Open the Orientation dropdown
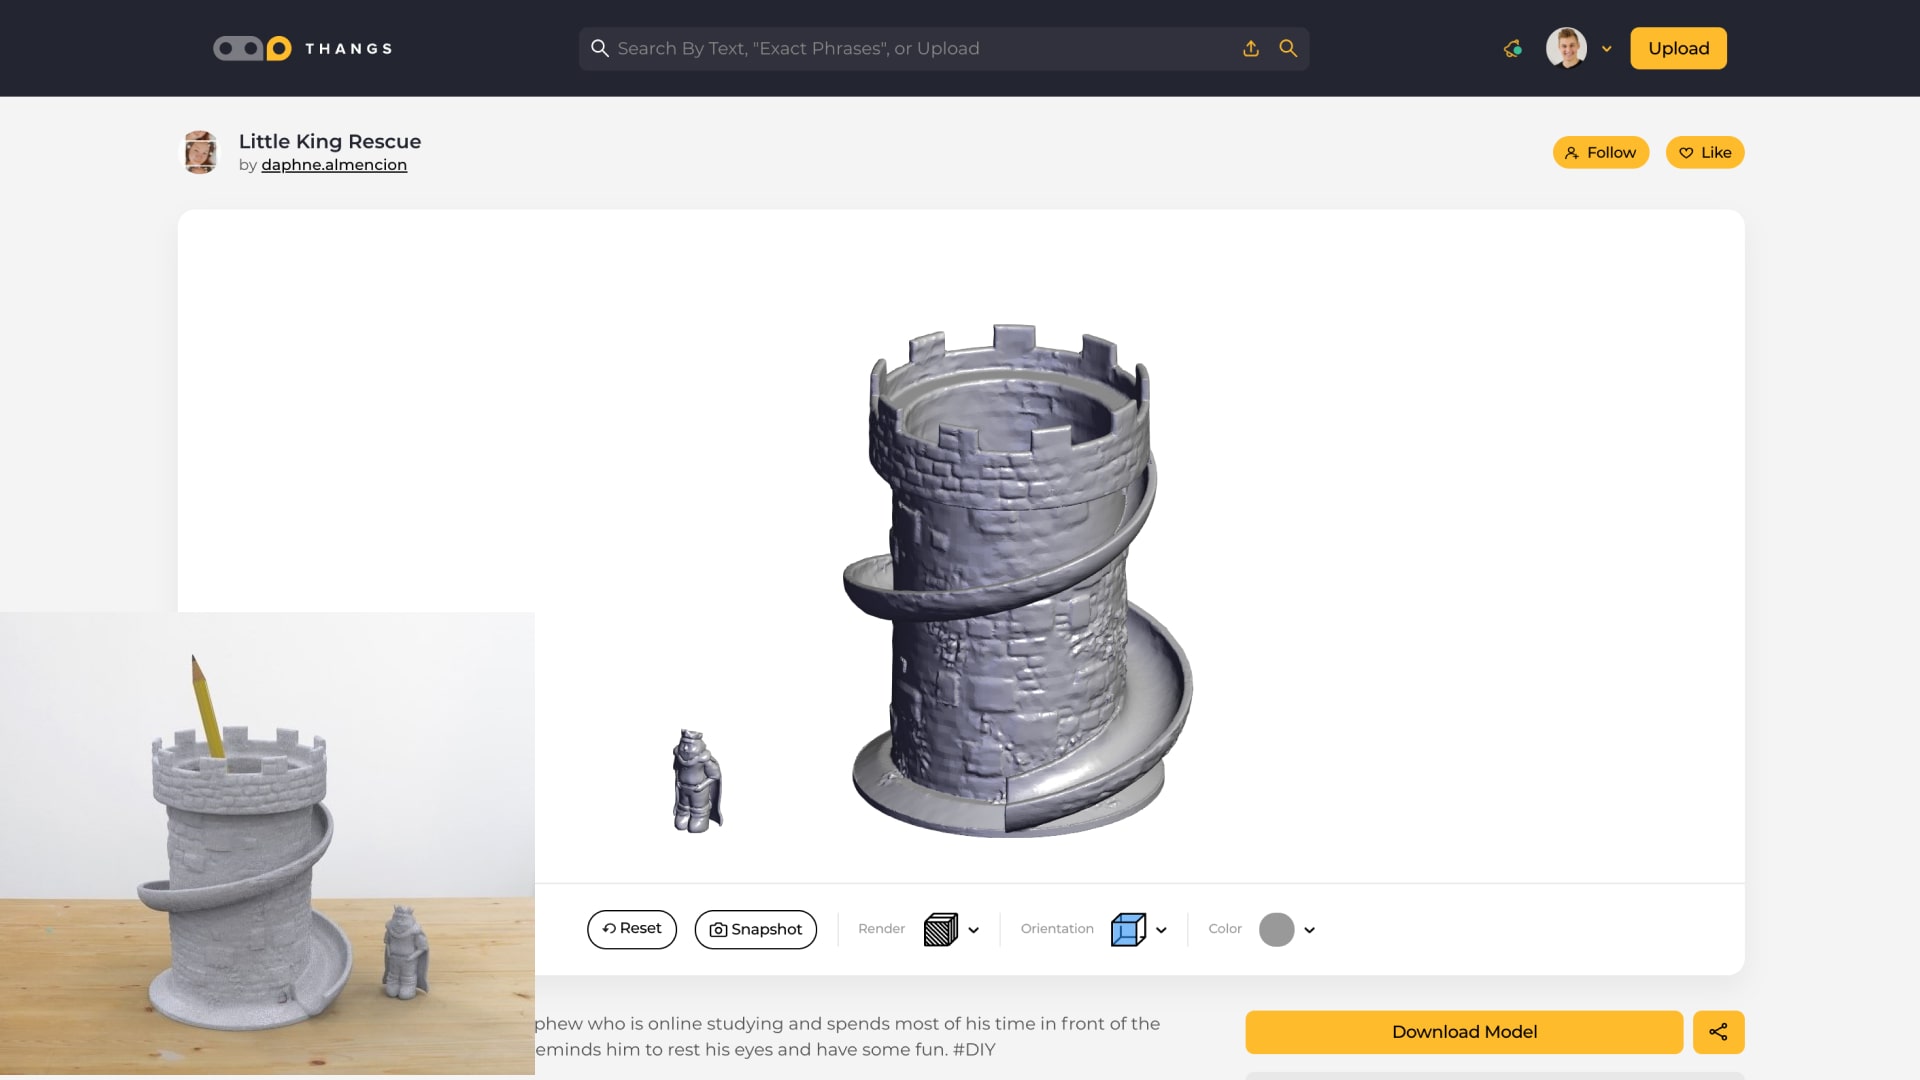 1162,929
